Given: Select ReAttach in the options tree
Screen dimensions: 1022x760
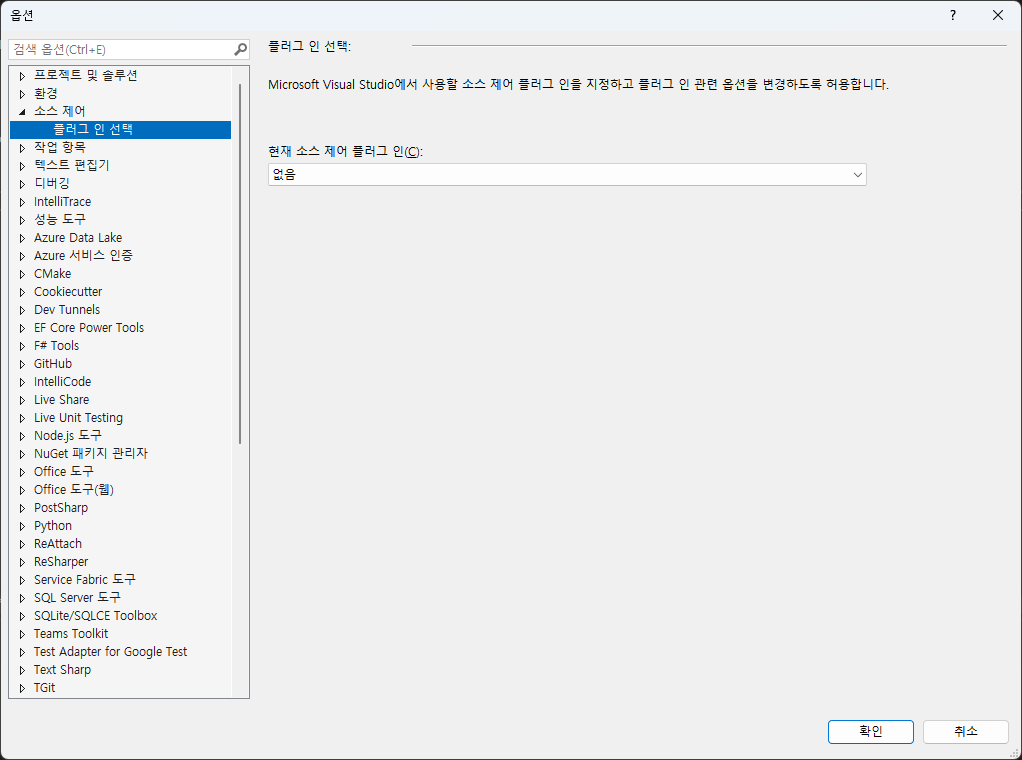Looking at the screenshot, I should [x=58, y=544].
